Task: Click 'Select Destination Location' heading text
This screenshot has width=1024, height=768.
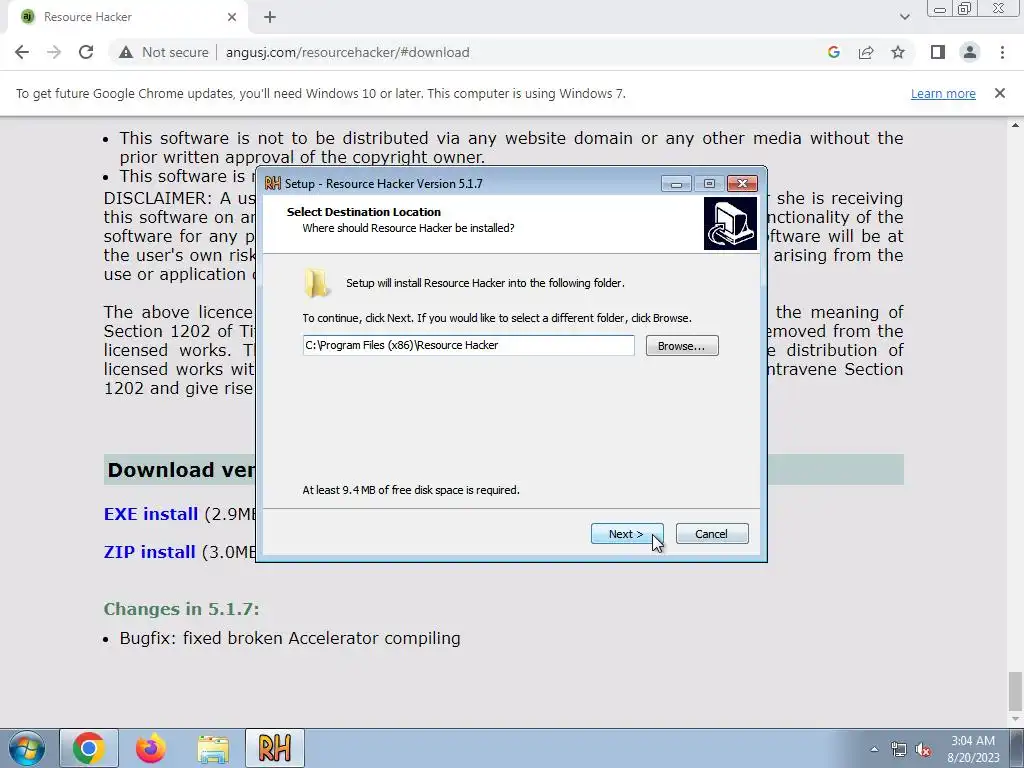Action: click(364, 212)
